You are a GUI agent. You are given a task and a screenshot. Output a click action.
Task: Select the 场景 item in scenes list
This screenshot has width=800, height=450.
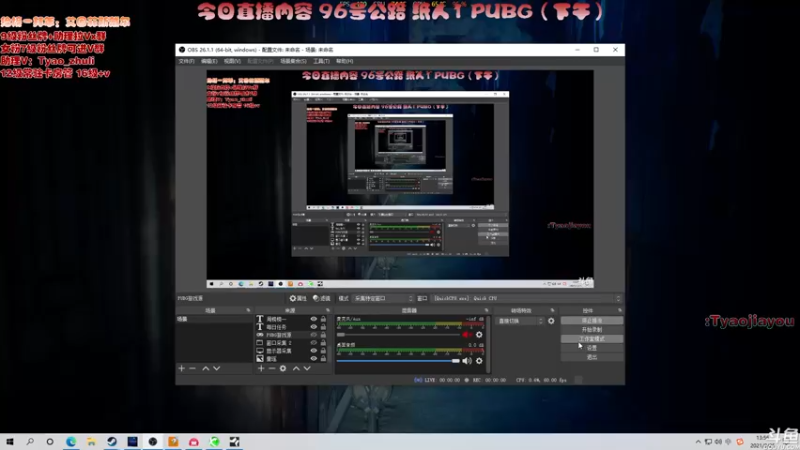click(214, 319)
